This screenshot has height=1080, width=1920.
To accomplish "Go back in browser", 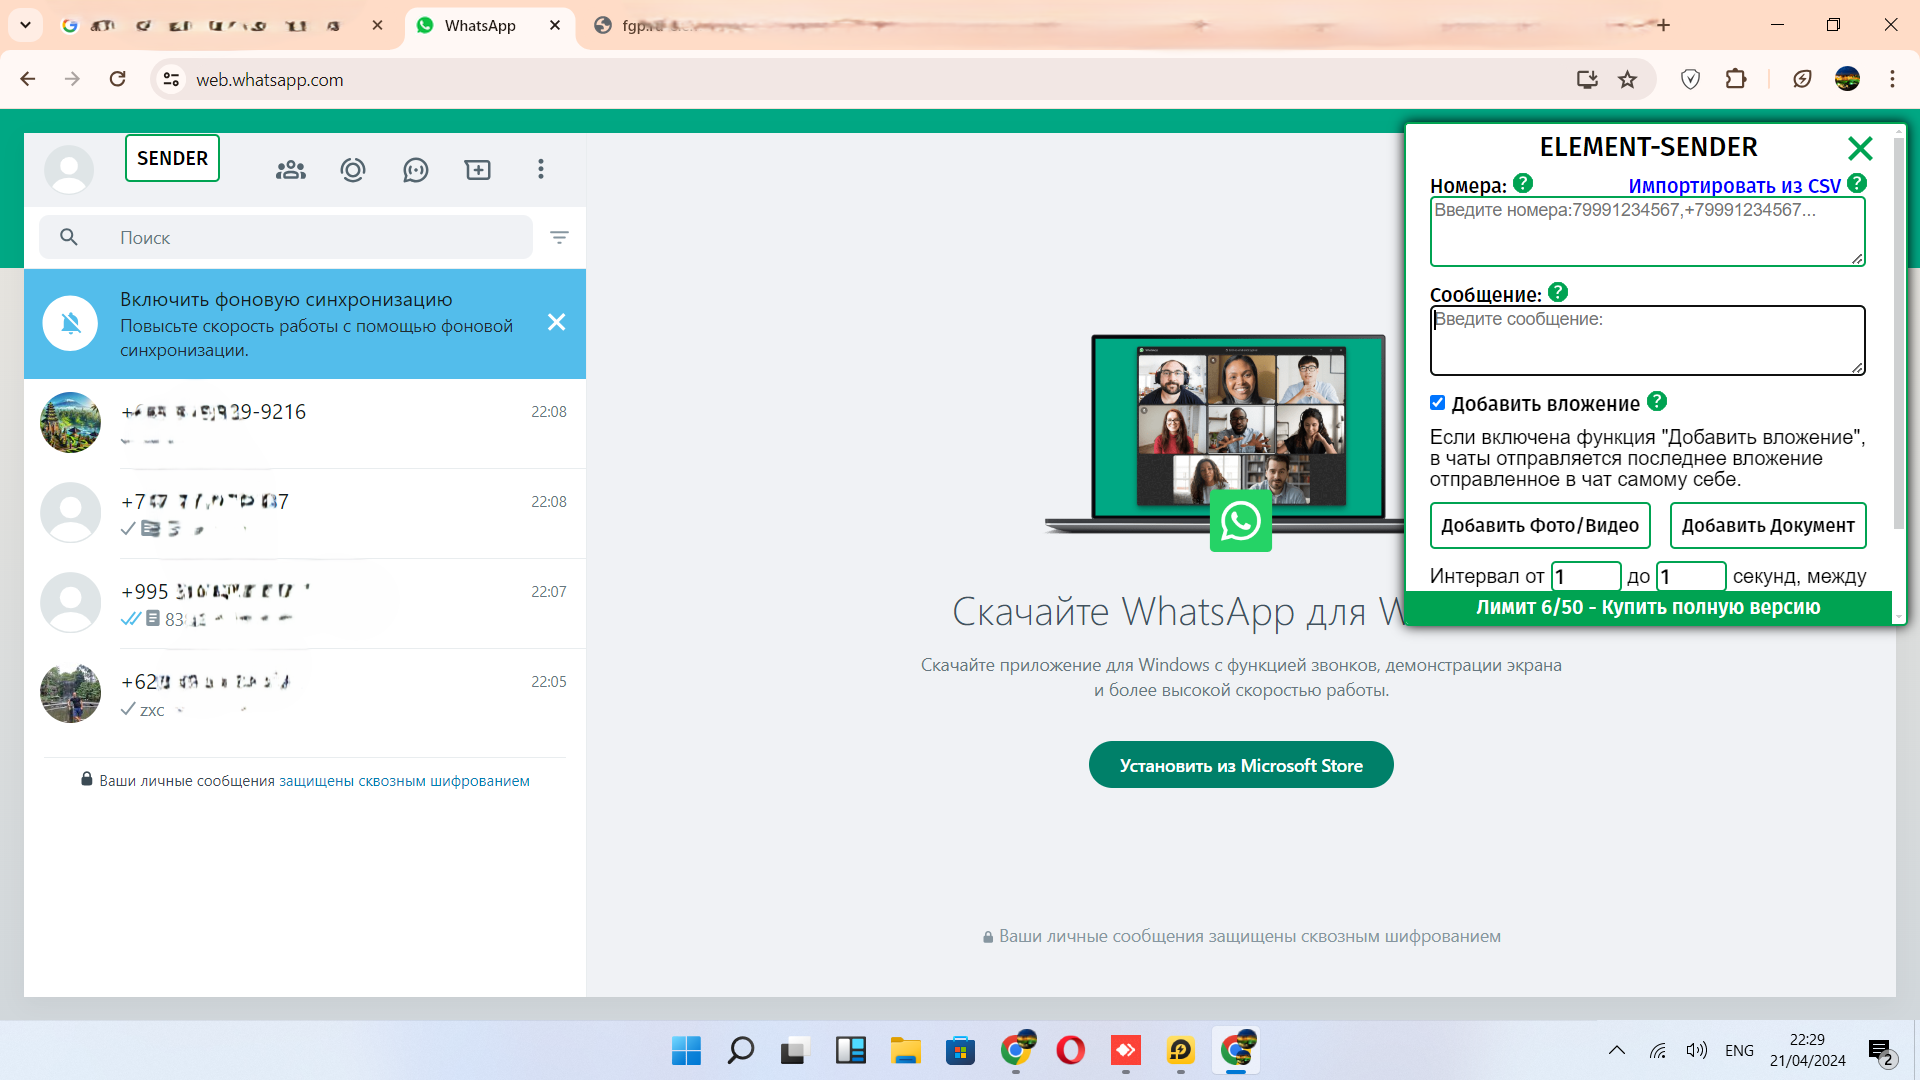I will pos(28,79).
